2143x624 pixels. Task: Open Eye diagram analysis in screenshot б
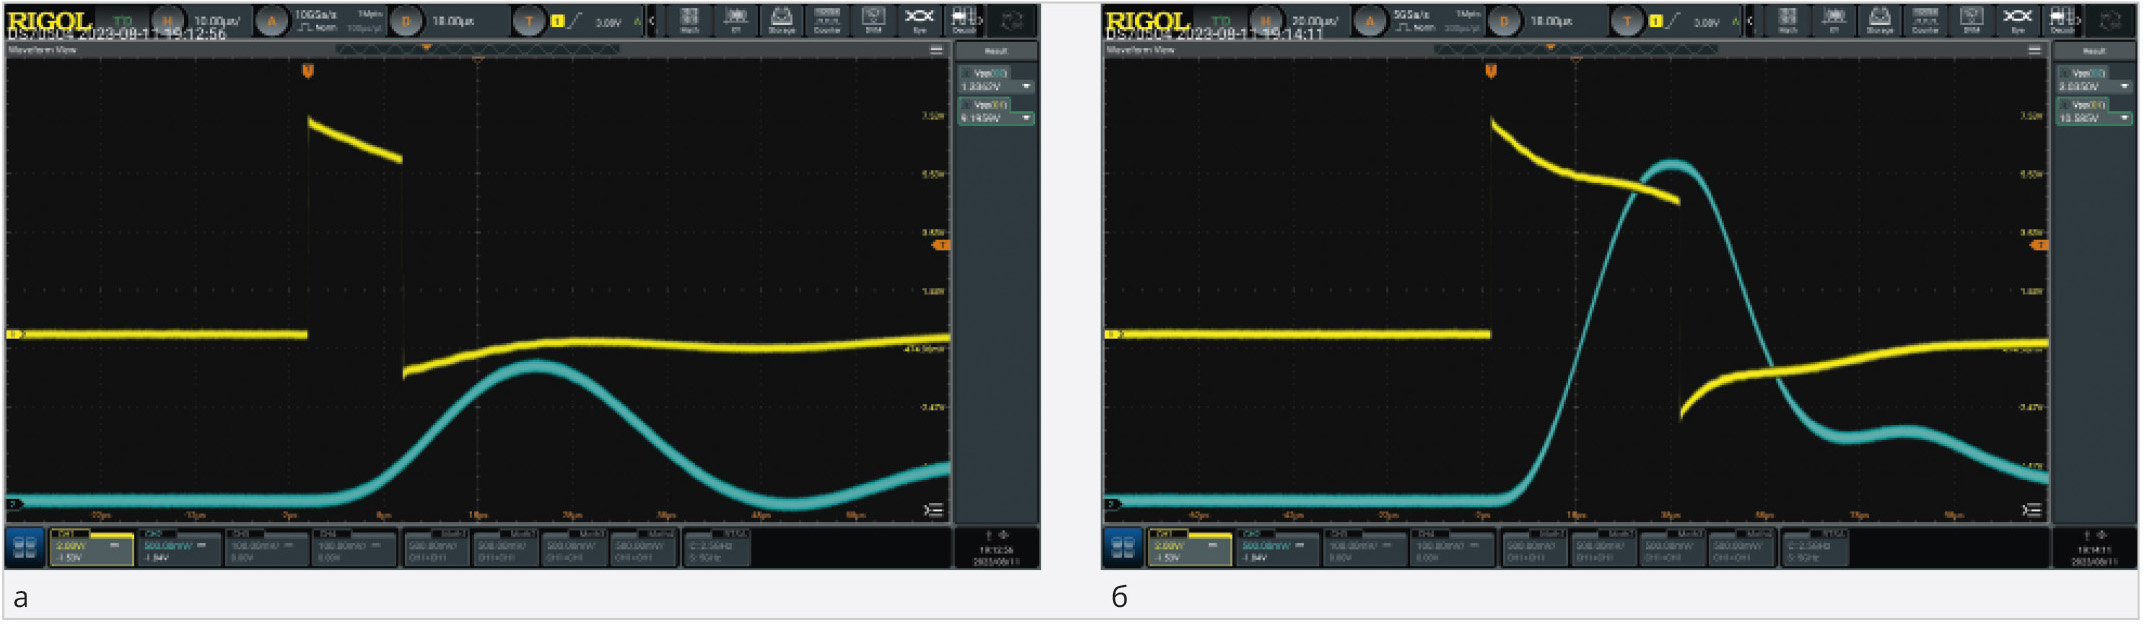2017,20
